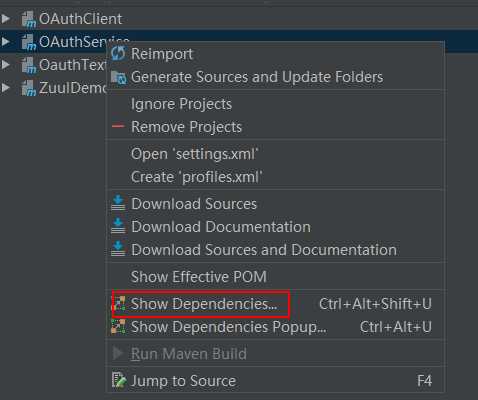Expand the OAuthService project node
The width and height of the screenshot is (478, 400).
[5, 41]
